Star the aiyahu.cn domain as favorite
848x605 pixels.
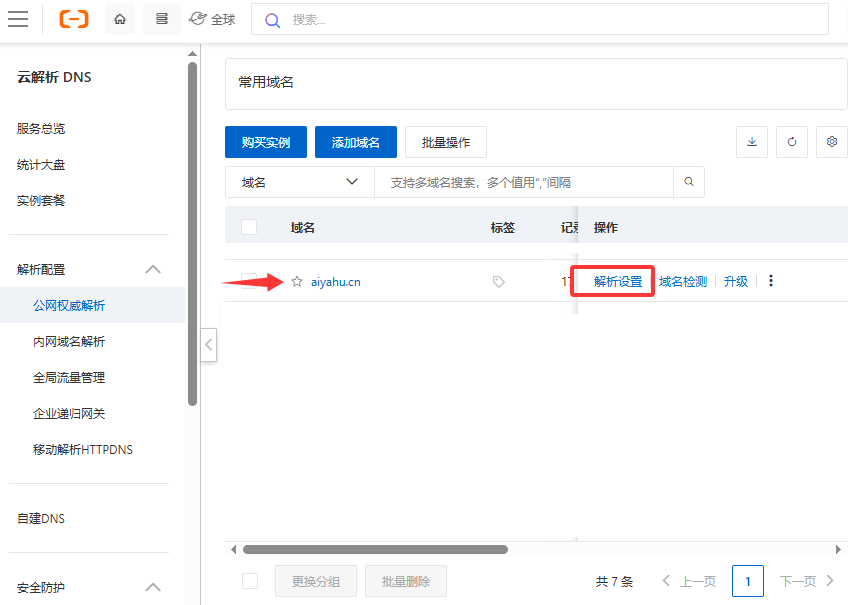coord(297,282)
